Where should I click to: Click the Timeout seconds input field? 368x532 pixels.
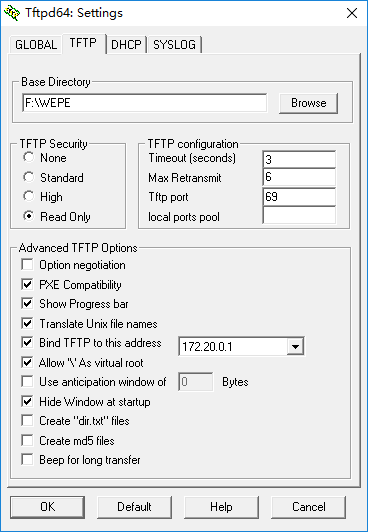pyautogui.click(x=299, y=159)
